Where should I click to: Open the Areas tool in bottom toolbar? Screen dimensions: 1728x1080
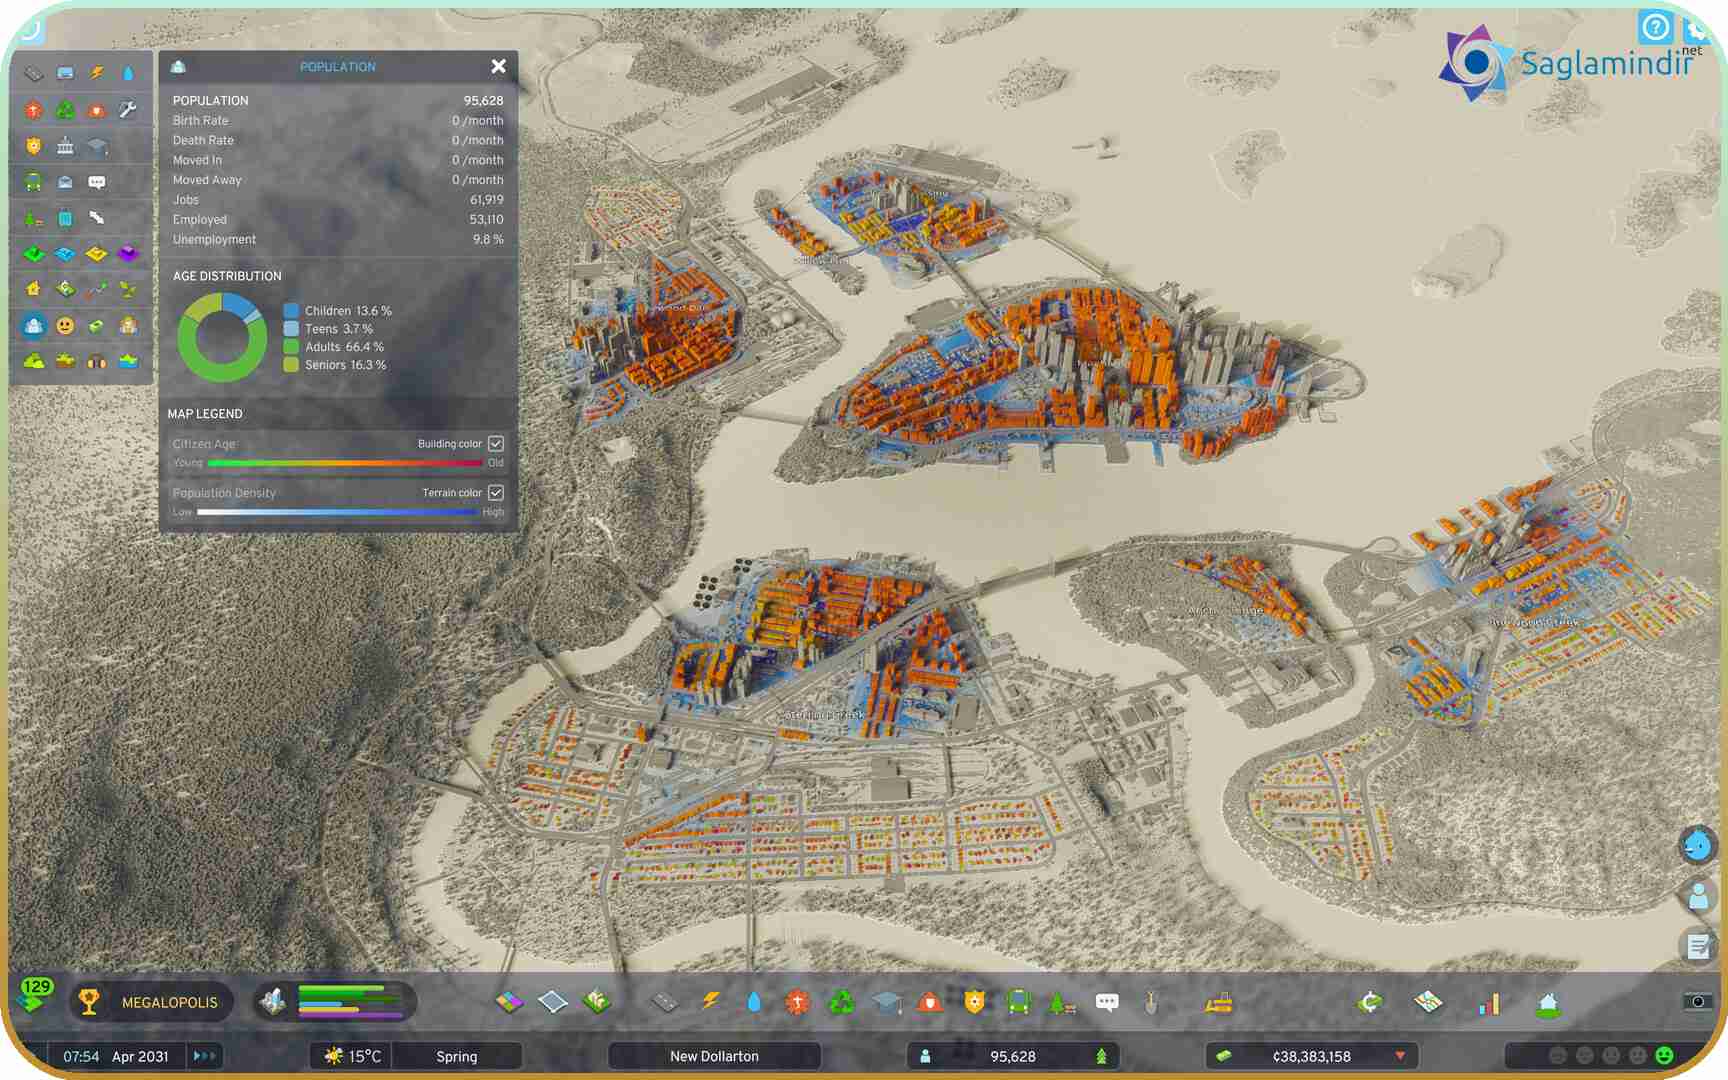point(553,1001)
